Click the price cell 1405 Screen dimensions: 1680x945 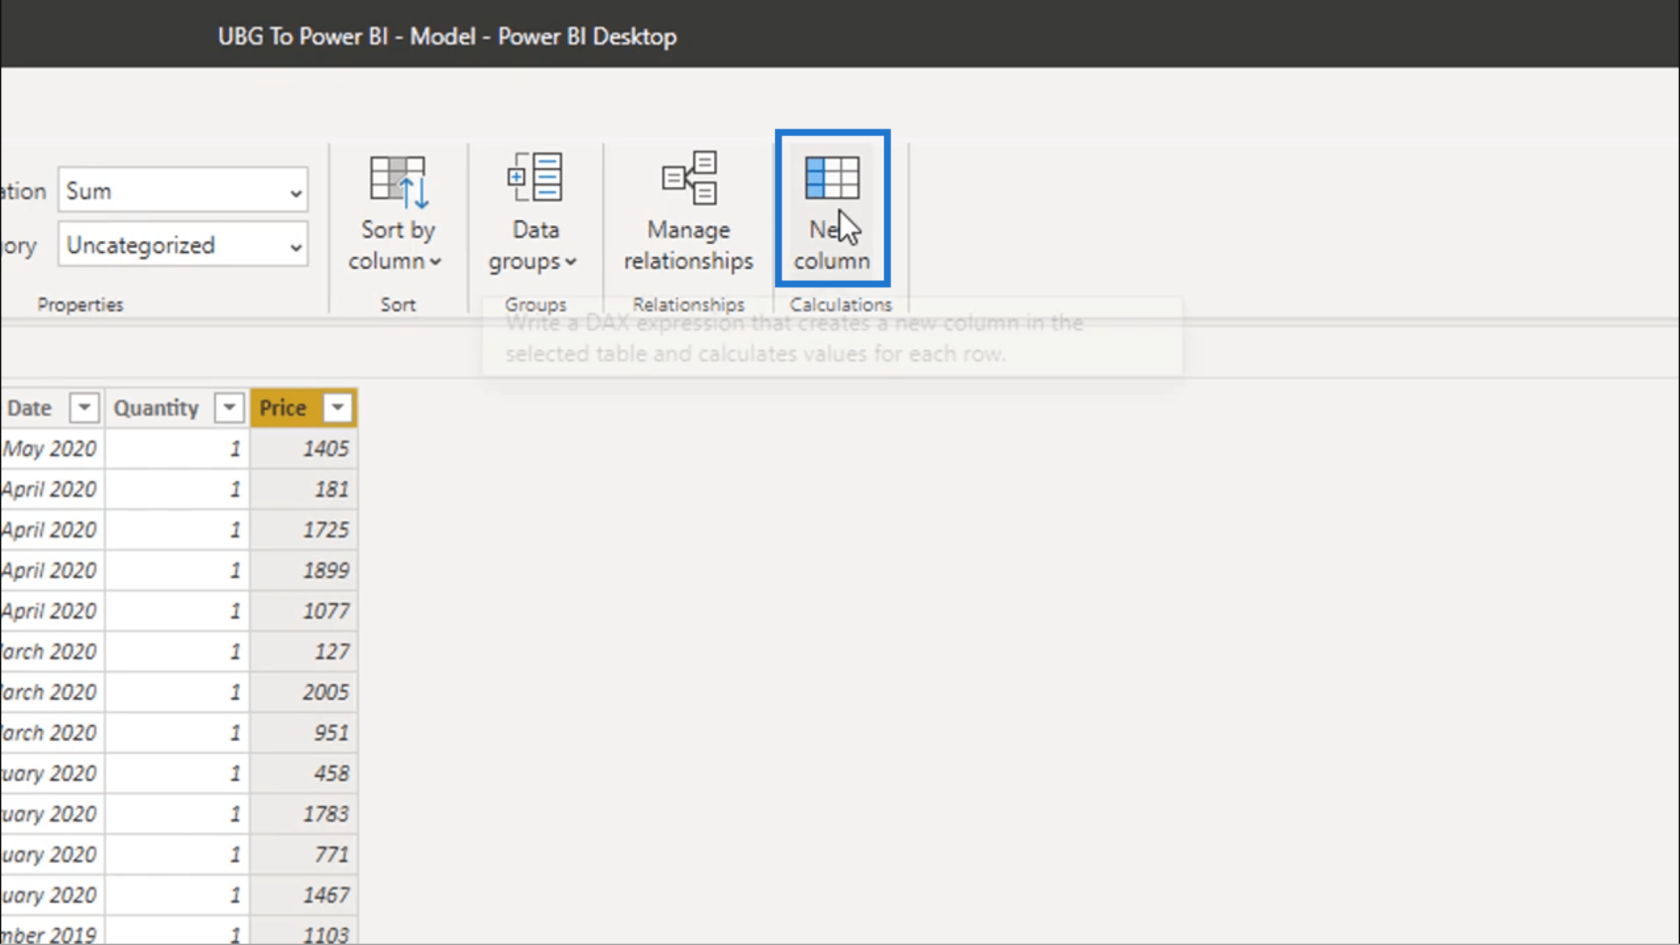point(304,449)
